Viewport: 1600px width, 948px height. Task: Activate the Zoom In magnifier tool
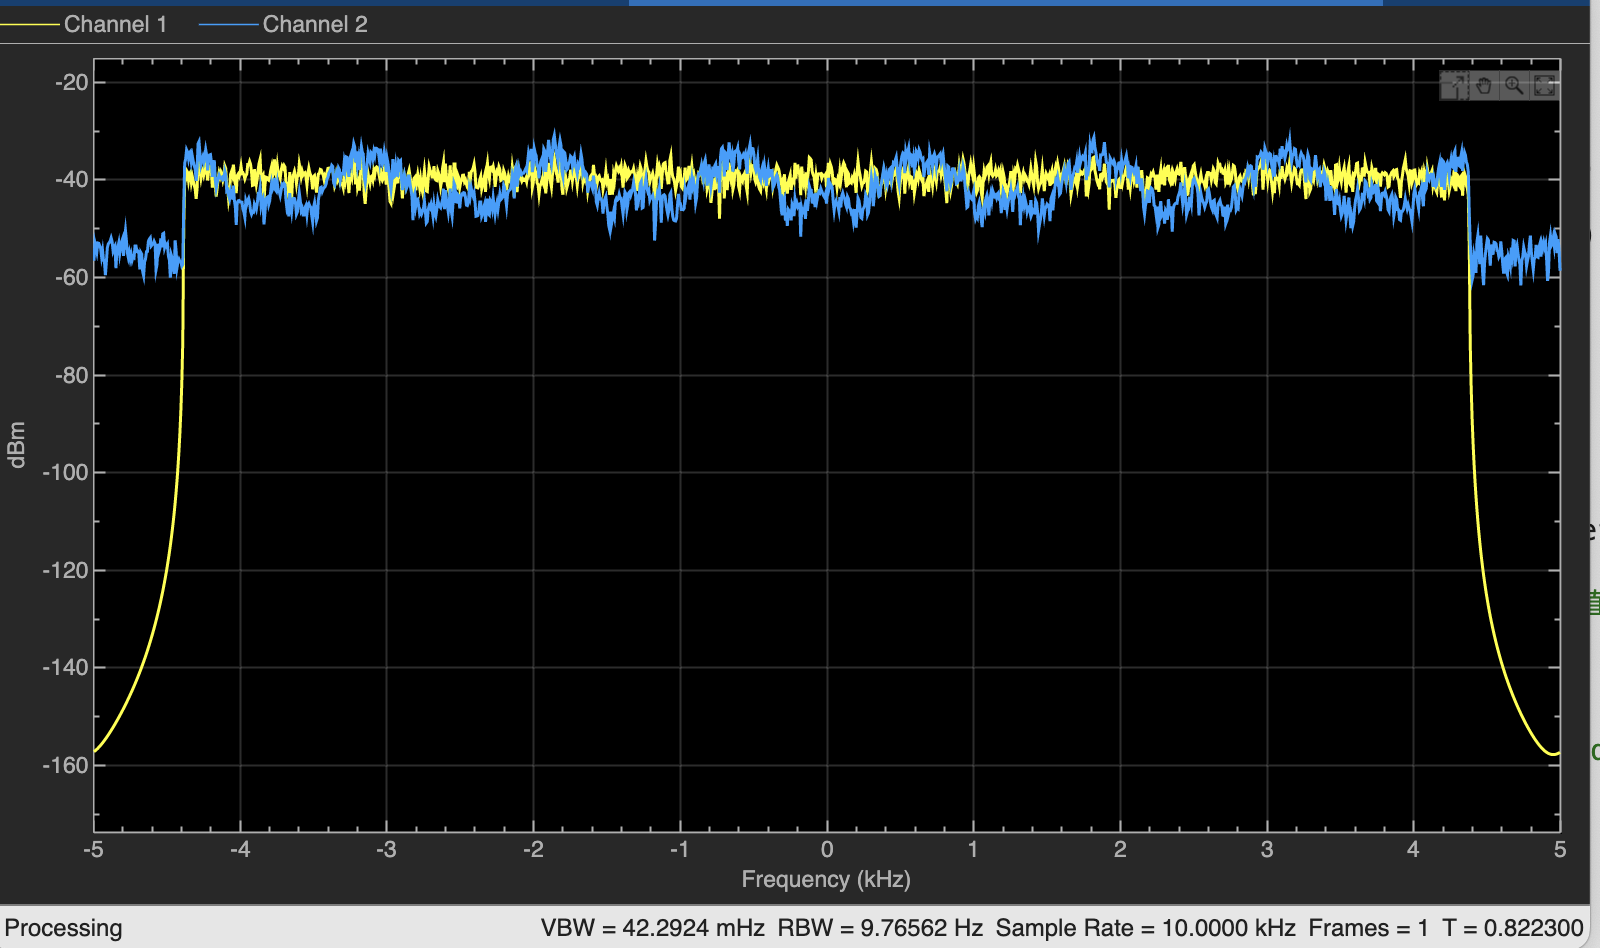pos(1514,86)
